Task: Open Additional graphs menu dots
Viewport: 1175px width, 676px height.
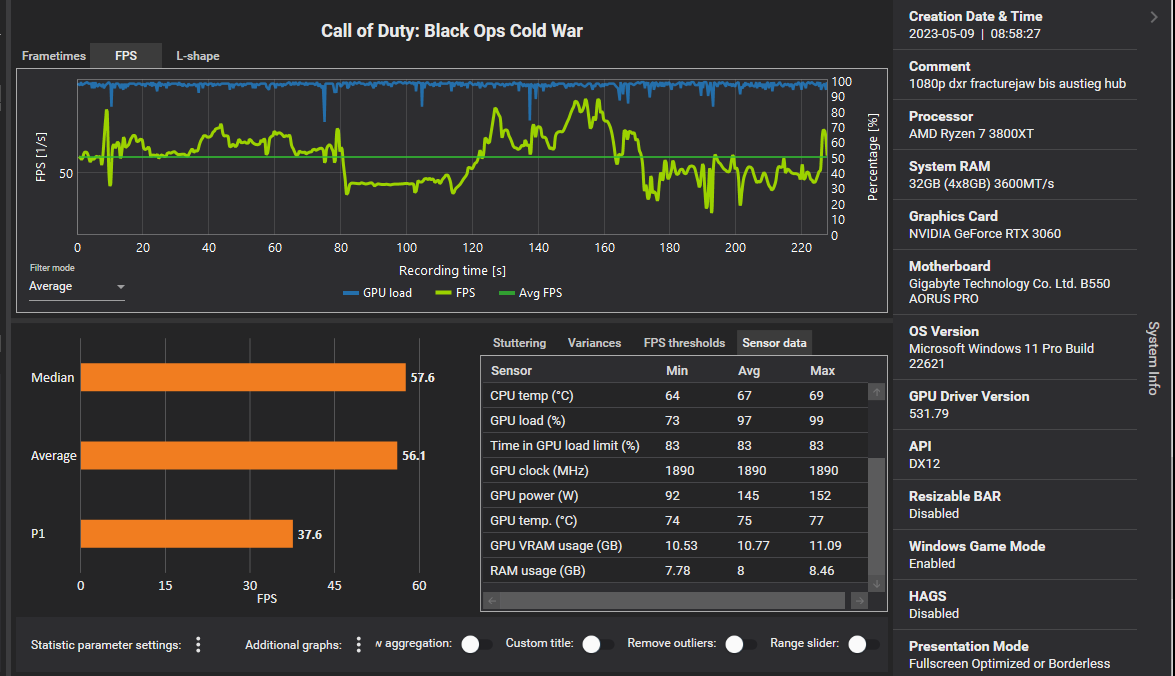Action: (358, 645)
